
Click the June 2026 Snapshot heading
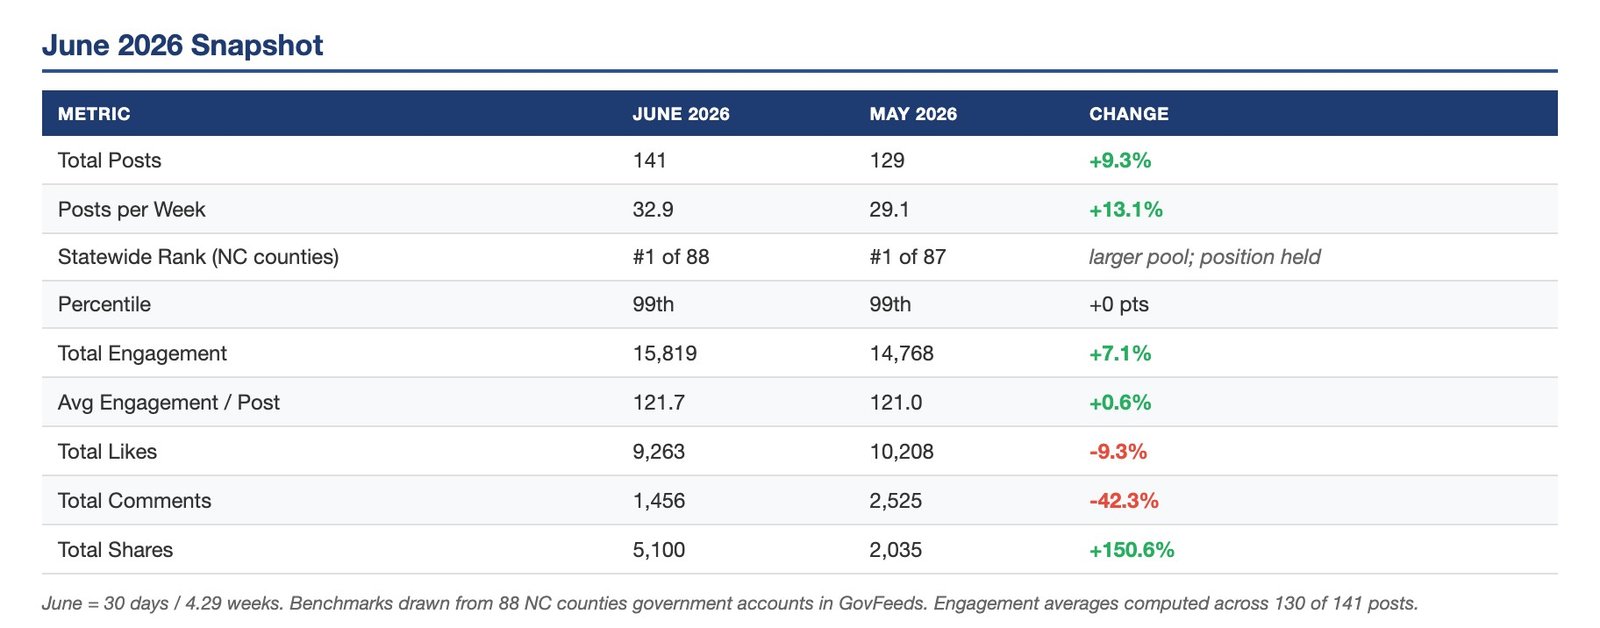[x=182, y=46]
